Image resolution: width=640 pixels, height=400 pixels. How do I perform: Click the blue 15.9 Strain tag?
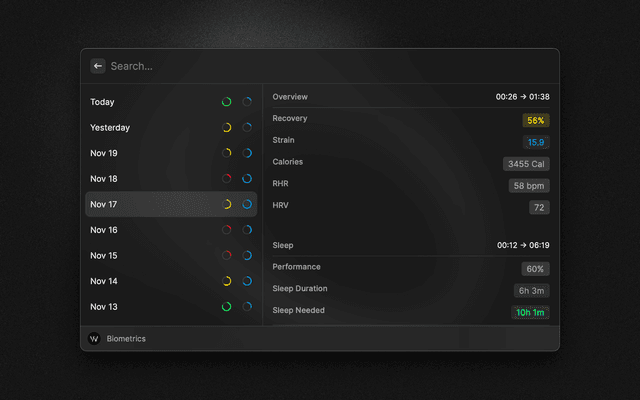click(536, 142)
